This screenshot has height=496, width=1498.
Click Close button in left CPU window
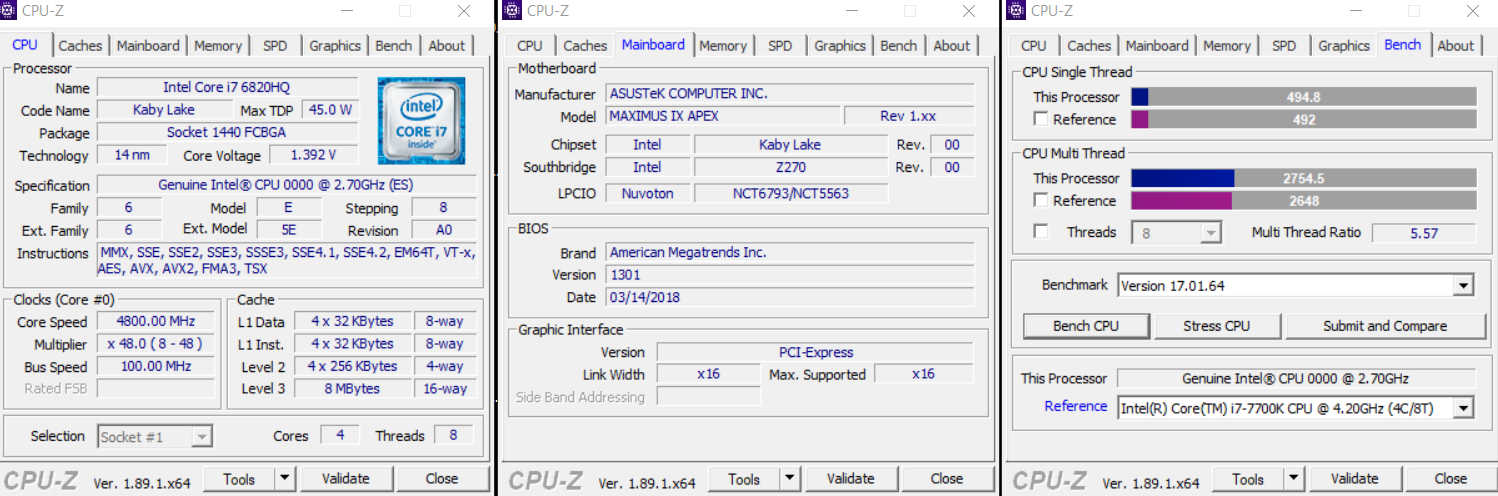pos(441,479)
